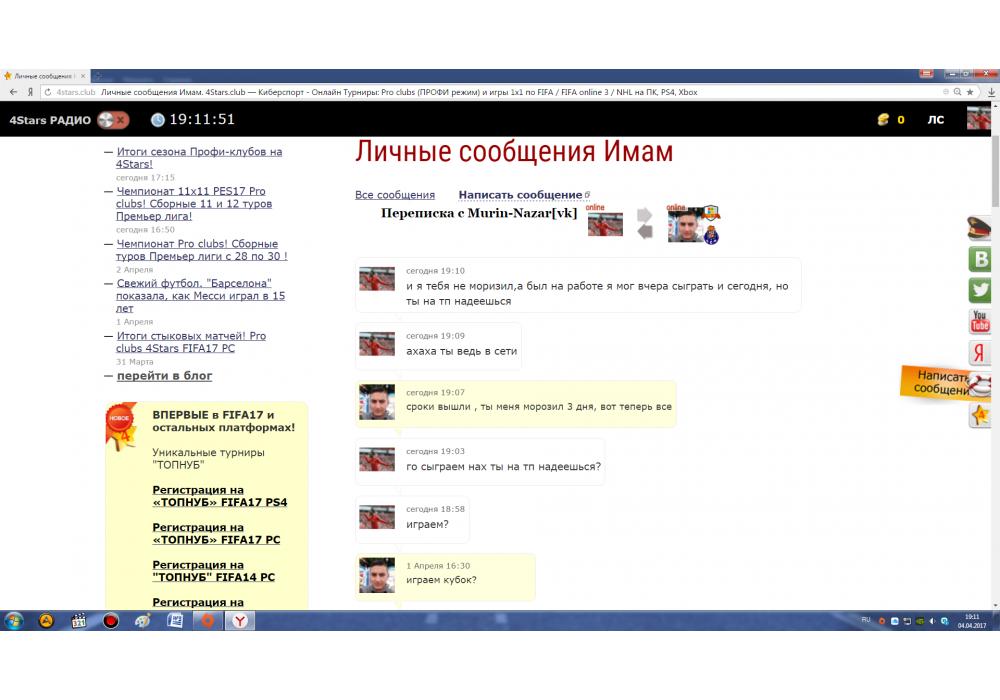The width and height of the screenshot is (1000, 700).
Task: Open the ЛС private messages menu
Action: [935, 120]
